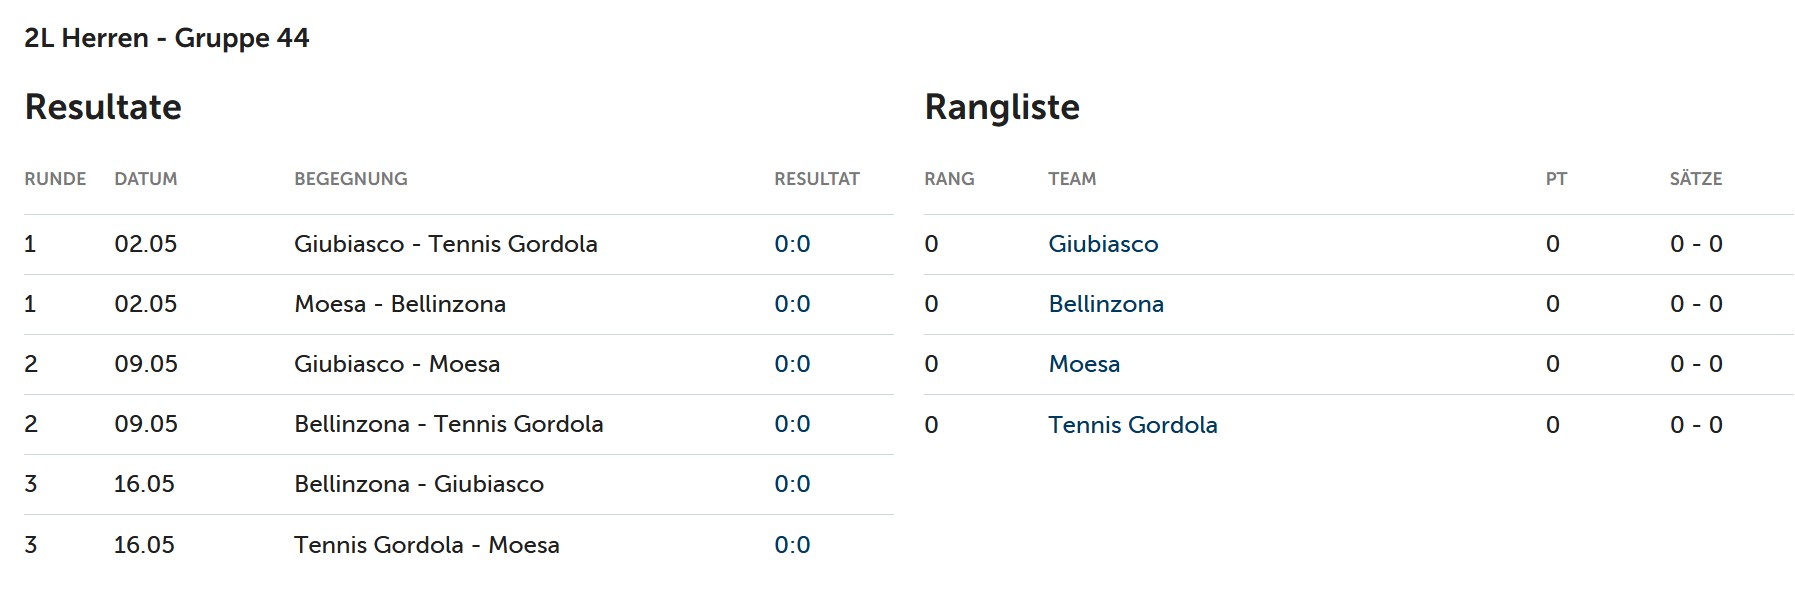The image size is (1795, 607).
Task: Click the 0:0 result for Moesa - Bellinzona
Action: pos(792,304)
